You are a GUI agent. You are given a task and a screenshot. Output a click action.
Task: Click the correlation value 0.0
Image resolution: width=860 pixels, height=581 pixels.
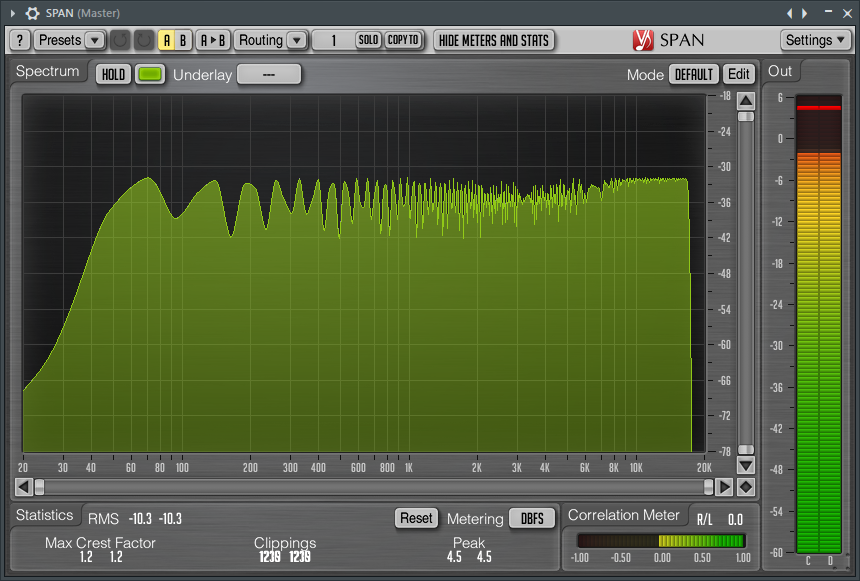pos(735,519)
